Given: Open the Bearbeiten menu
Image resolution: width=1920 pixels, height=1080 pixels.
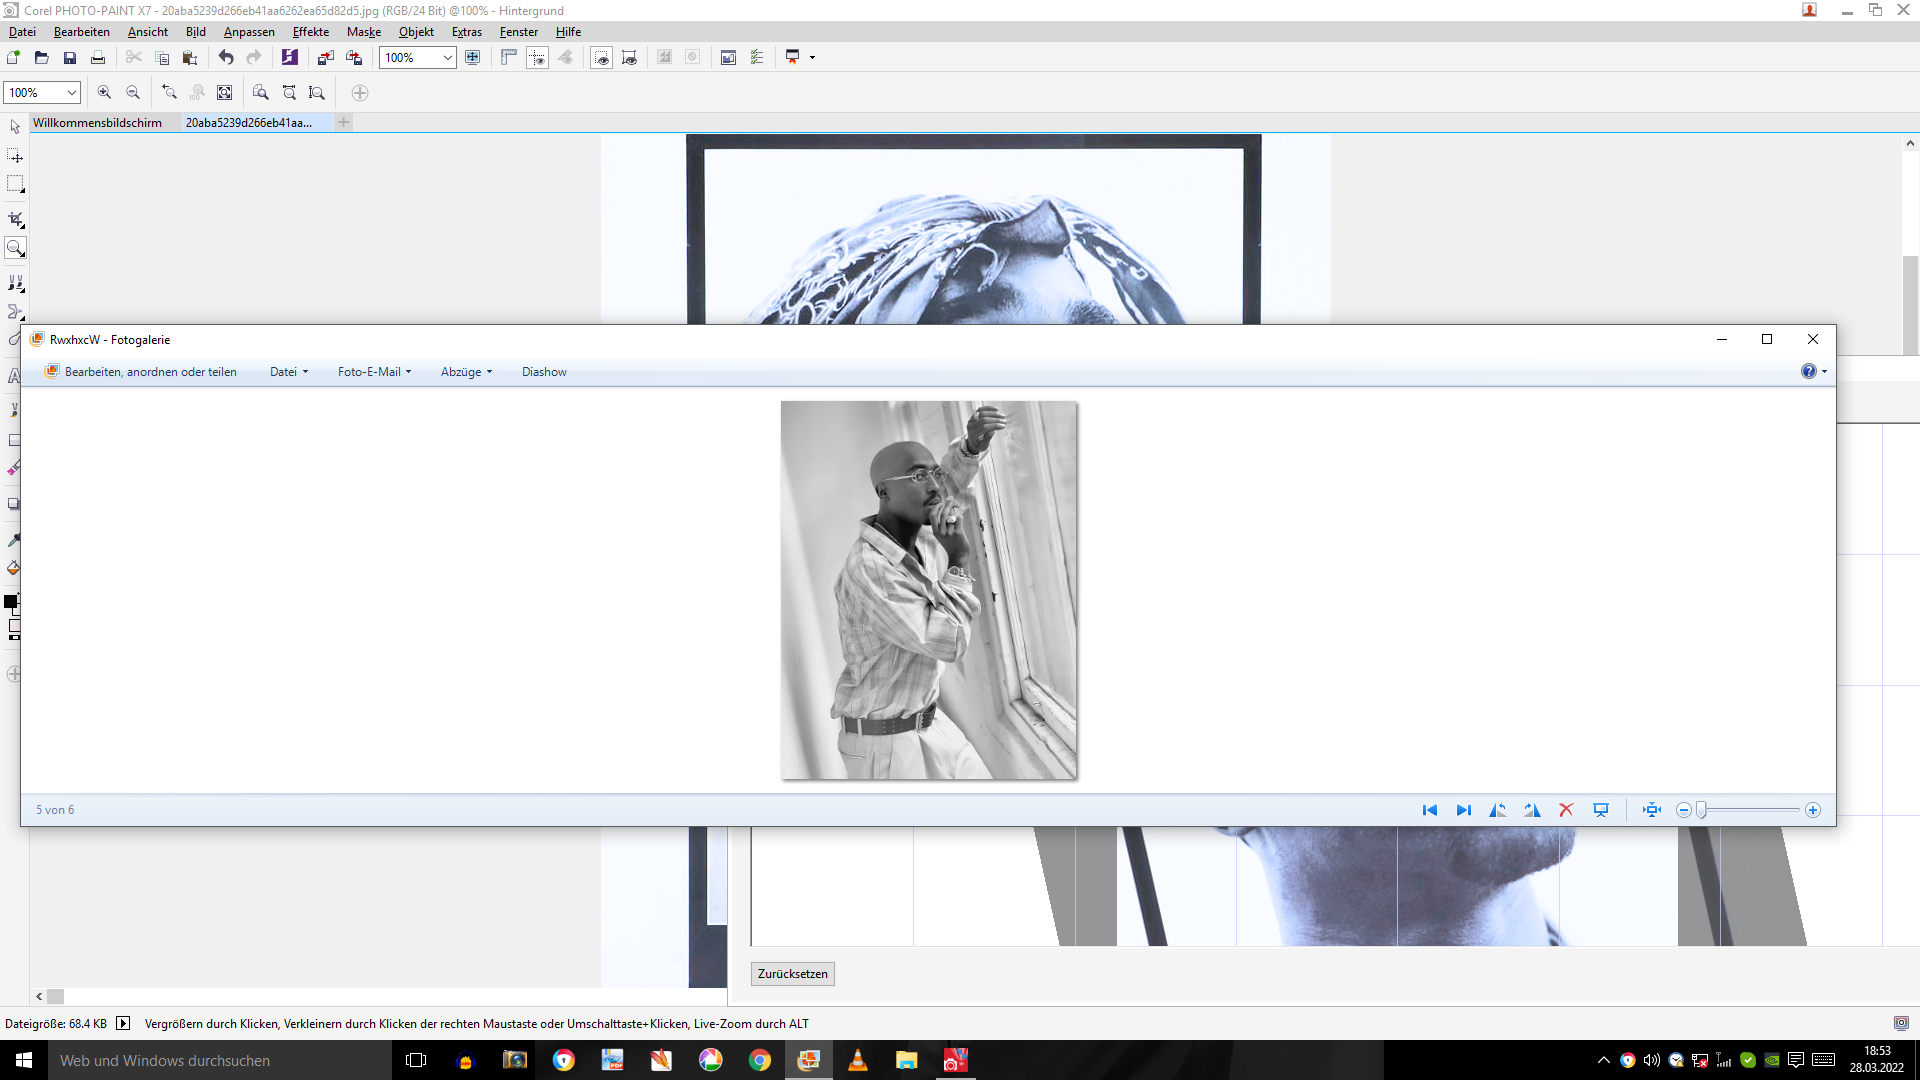Looking at the screenshot, I should (x=82, y=32).
